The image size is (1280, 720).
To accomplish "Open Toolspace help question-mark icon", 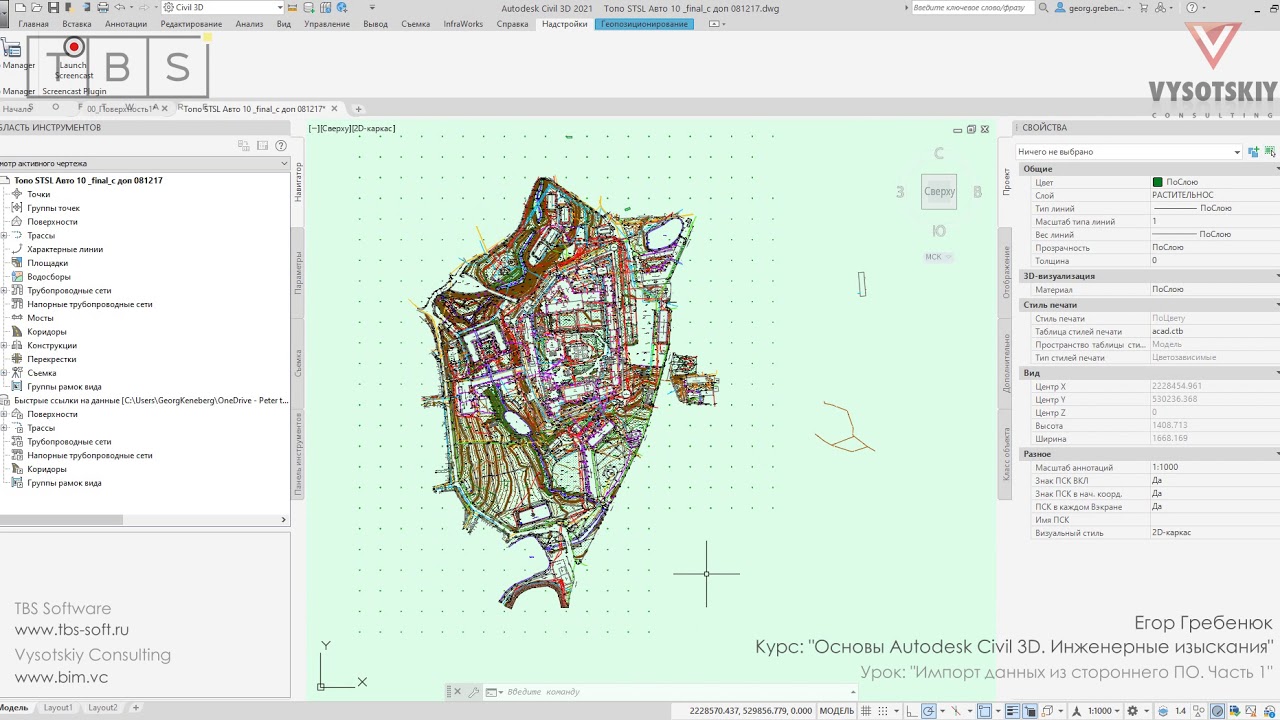I will [x=281, y=146].
